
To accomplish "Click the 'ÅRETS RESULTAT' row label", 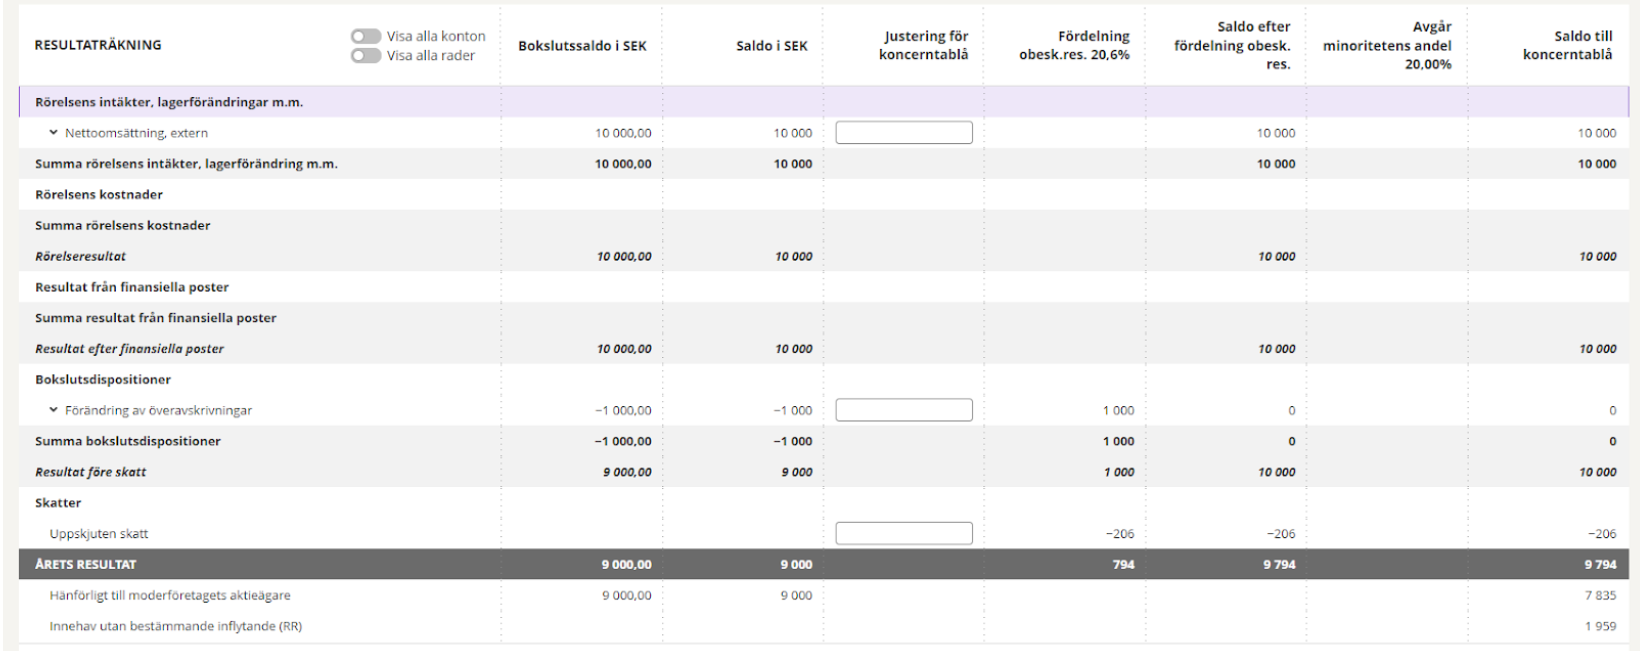I will 86,565.
